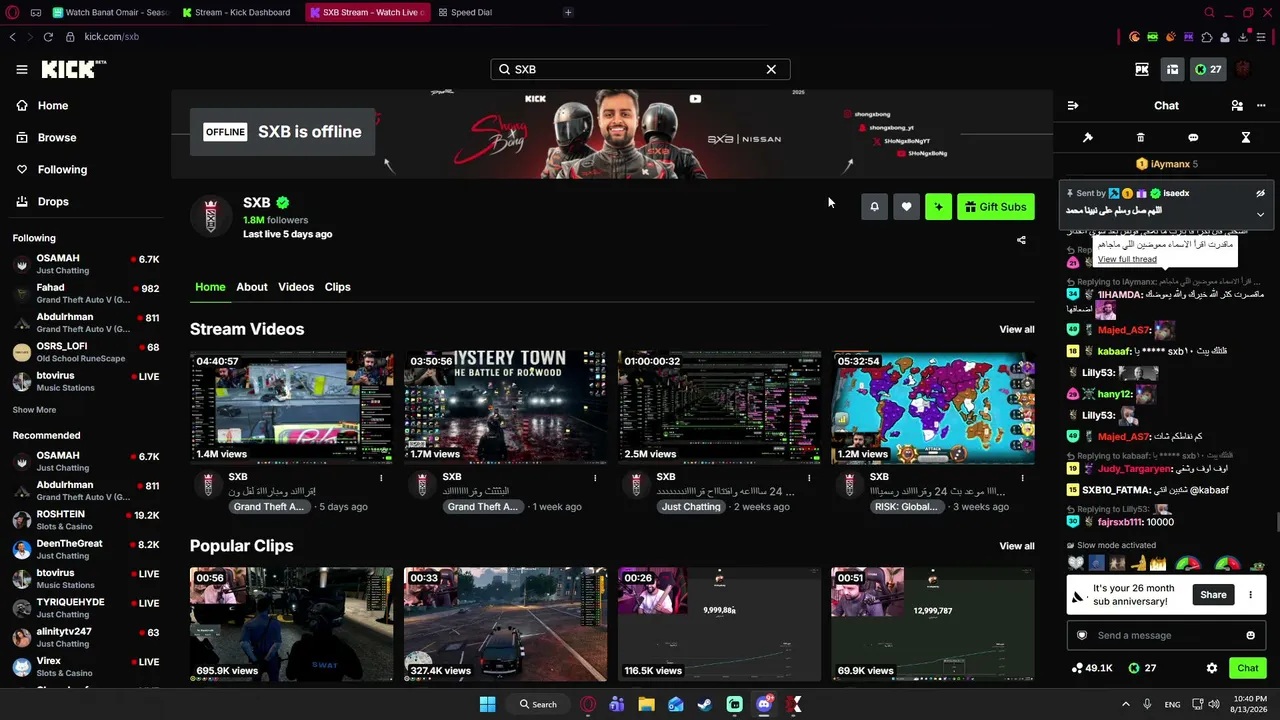Open Fahad's channel in Following list
This screenshot has height=720, width=1280.
(86, 294)
